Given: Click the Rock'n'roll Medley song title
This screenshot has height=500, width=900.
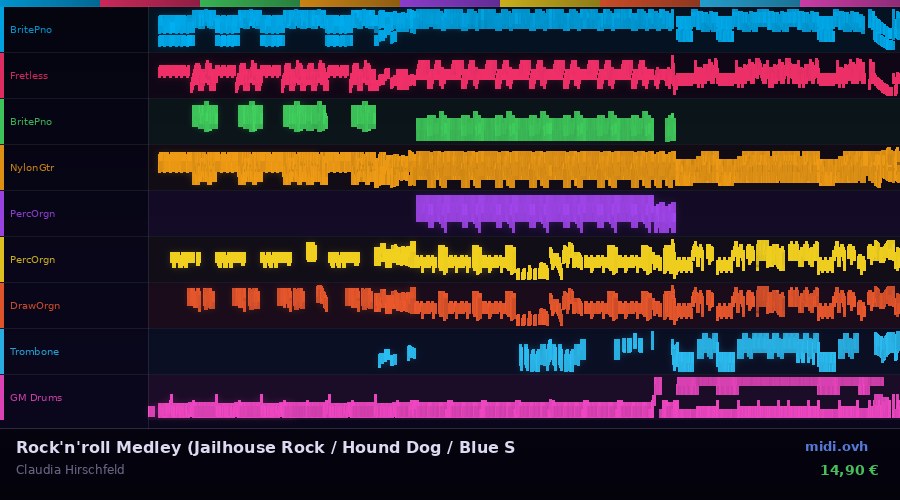Looking at the screenshot, I should 265,447.
